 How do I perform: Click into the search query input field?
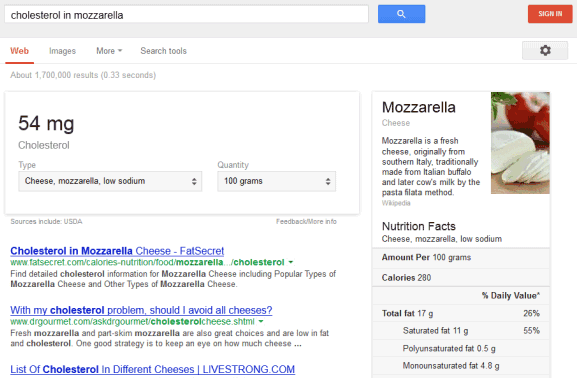[x=186, y=15]
